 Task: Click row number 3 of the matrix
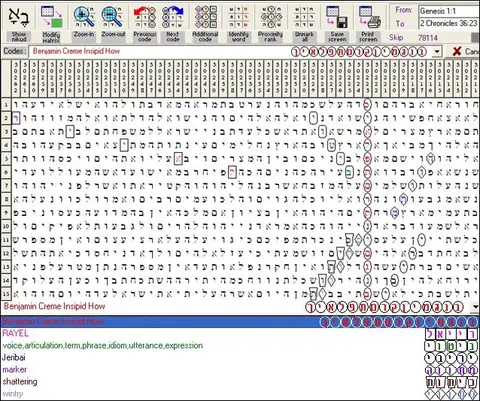(6, 132)
